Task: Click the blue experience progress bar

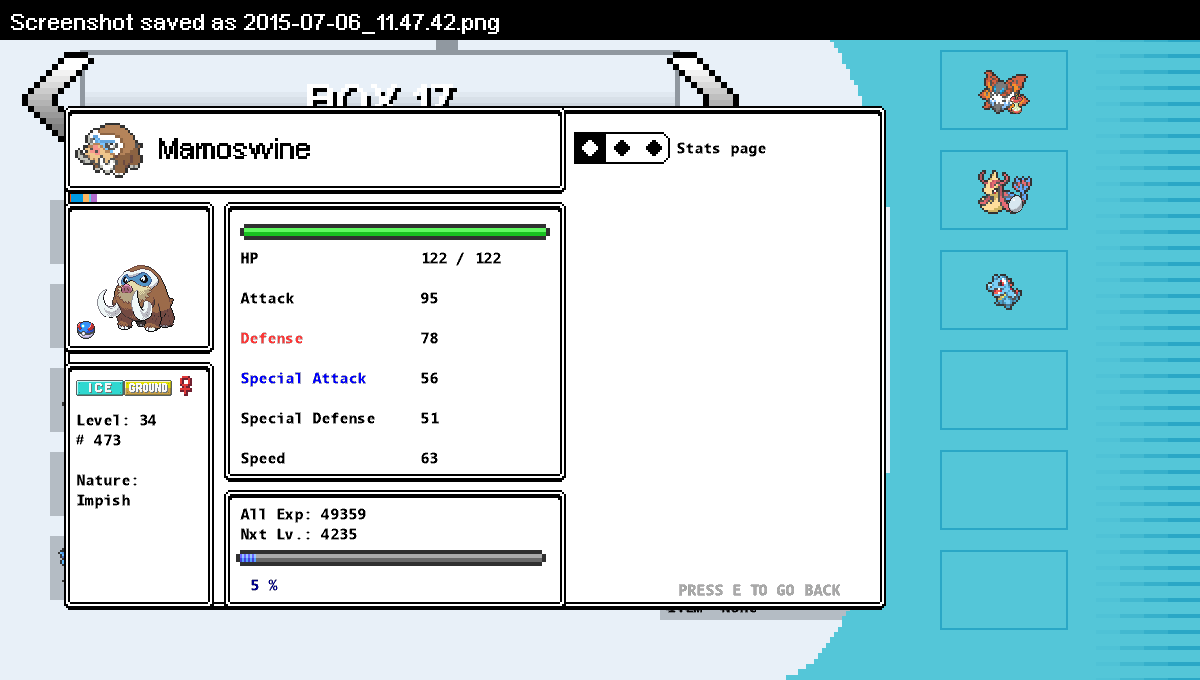Action: tap(391, 558)
